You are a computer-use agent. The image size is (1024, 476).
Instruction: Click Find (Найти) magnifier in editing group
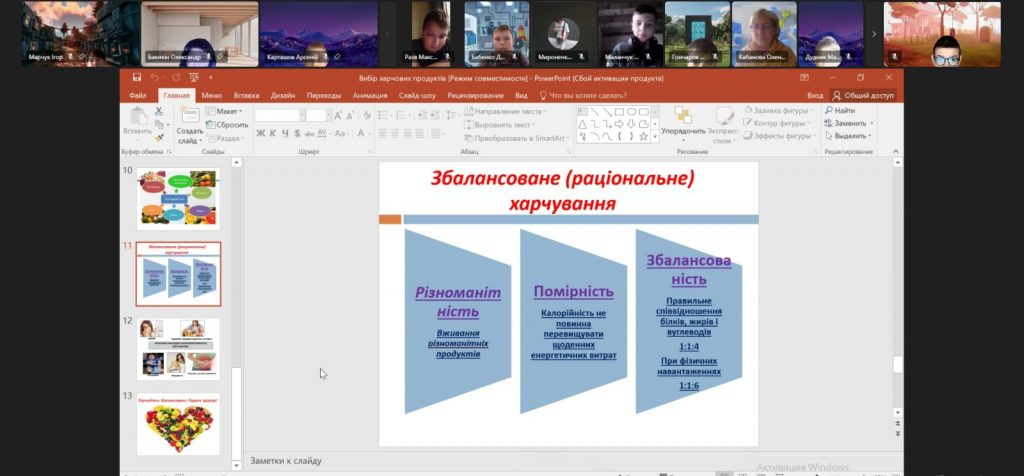pos(839,111)
